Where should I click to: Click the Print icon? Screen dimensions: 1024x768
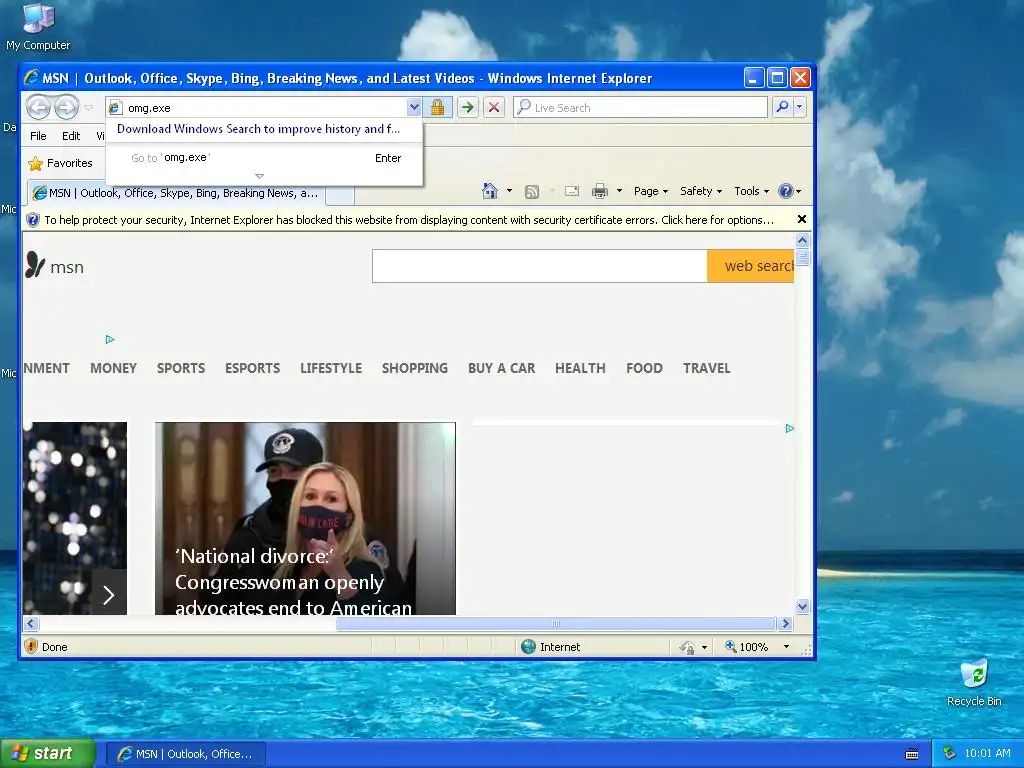(600, 191)
